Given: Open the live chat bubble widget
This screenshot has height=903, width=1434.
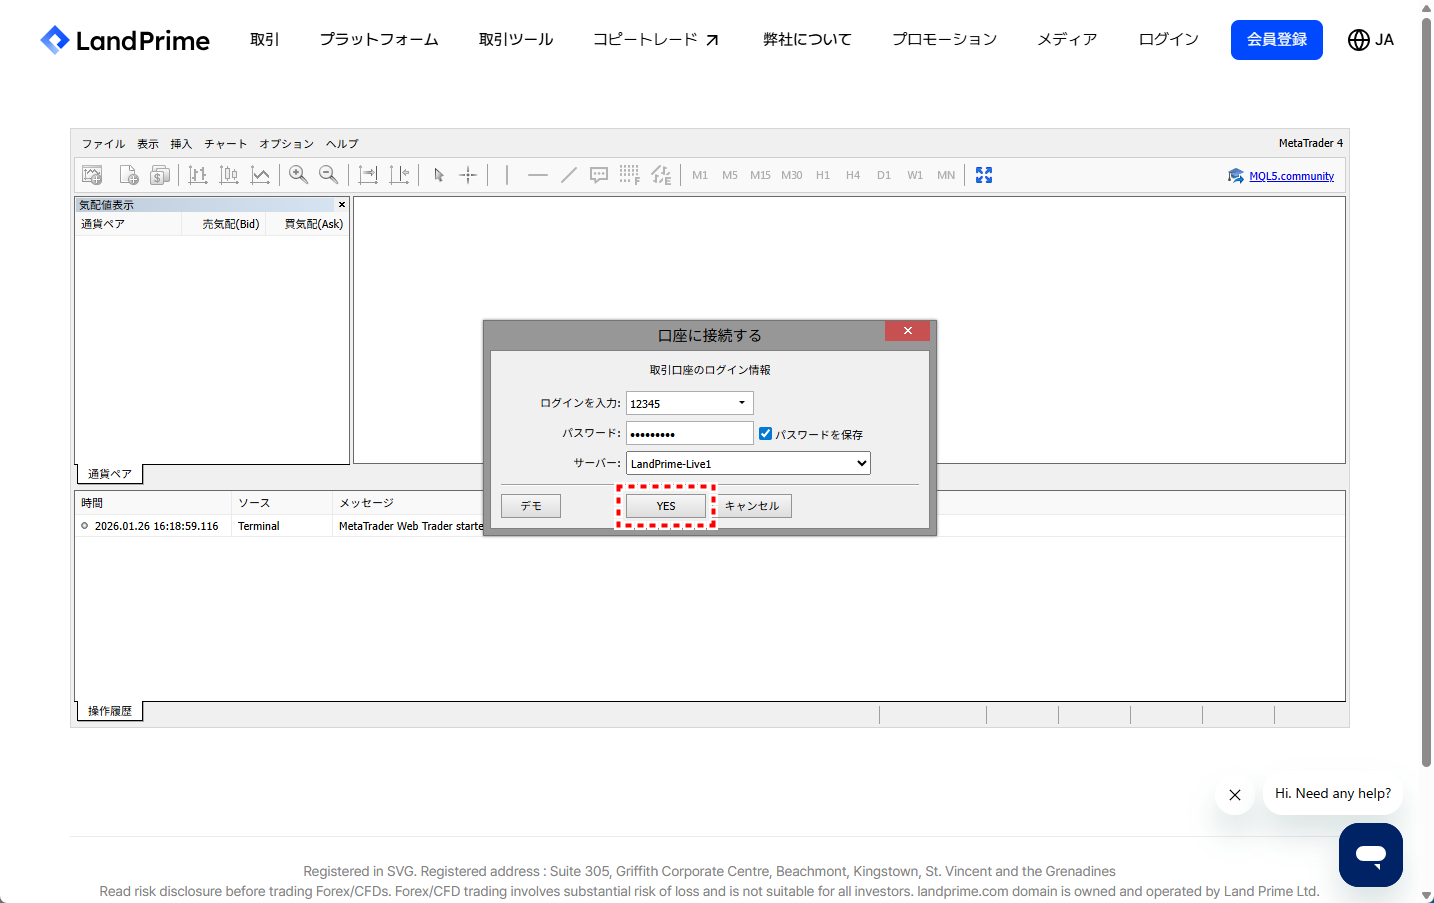Looking at the screenshot, I should (1371, 855).
